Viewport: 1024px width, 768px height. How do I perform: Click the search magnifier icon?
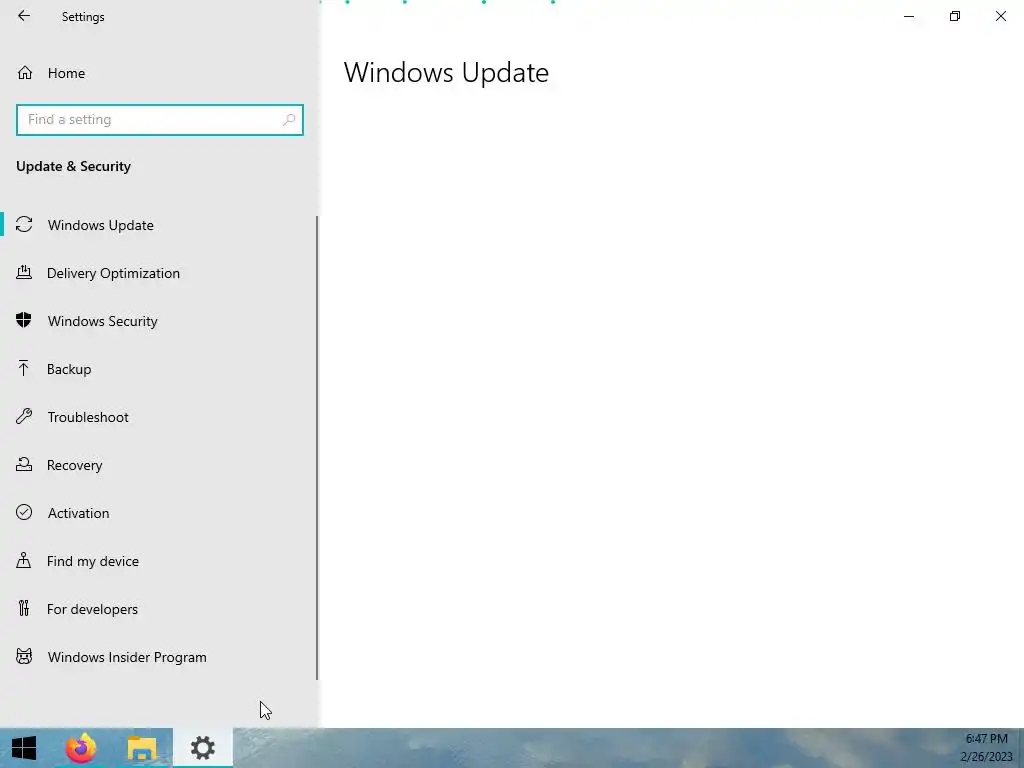[289, 120]
